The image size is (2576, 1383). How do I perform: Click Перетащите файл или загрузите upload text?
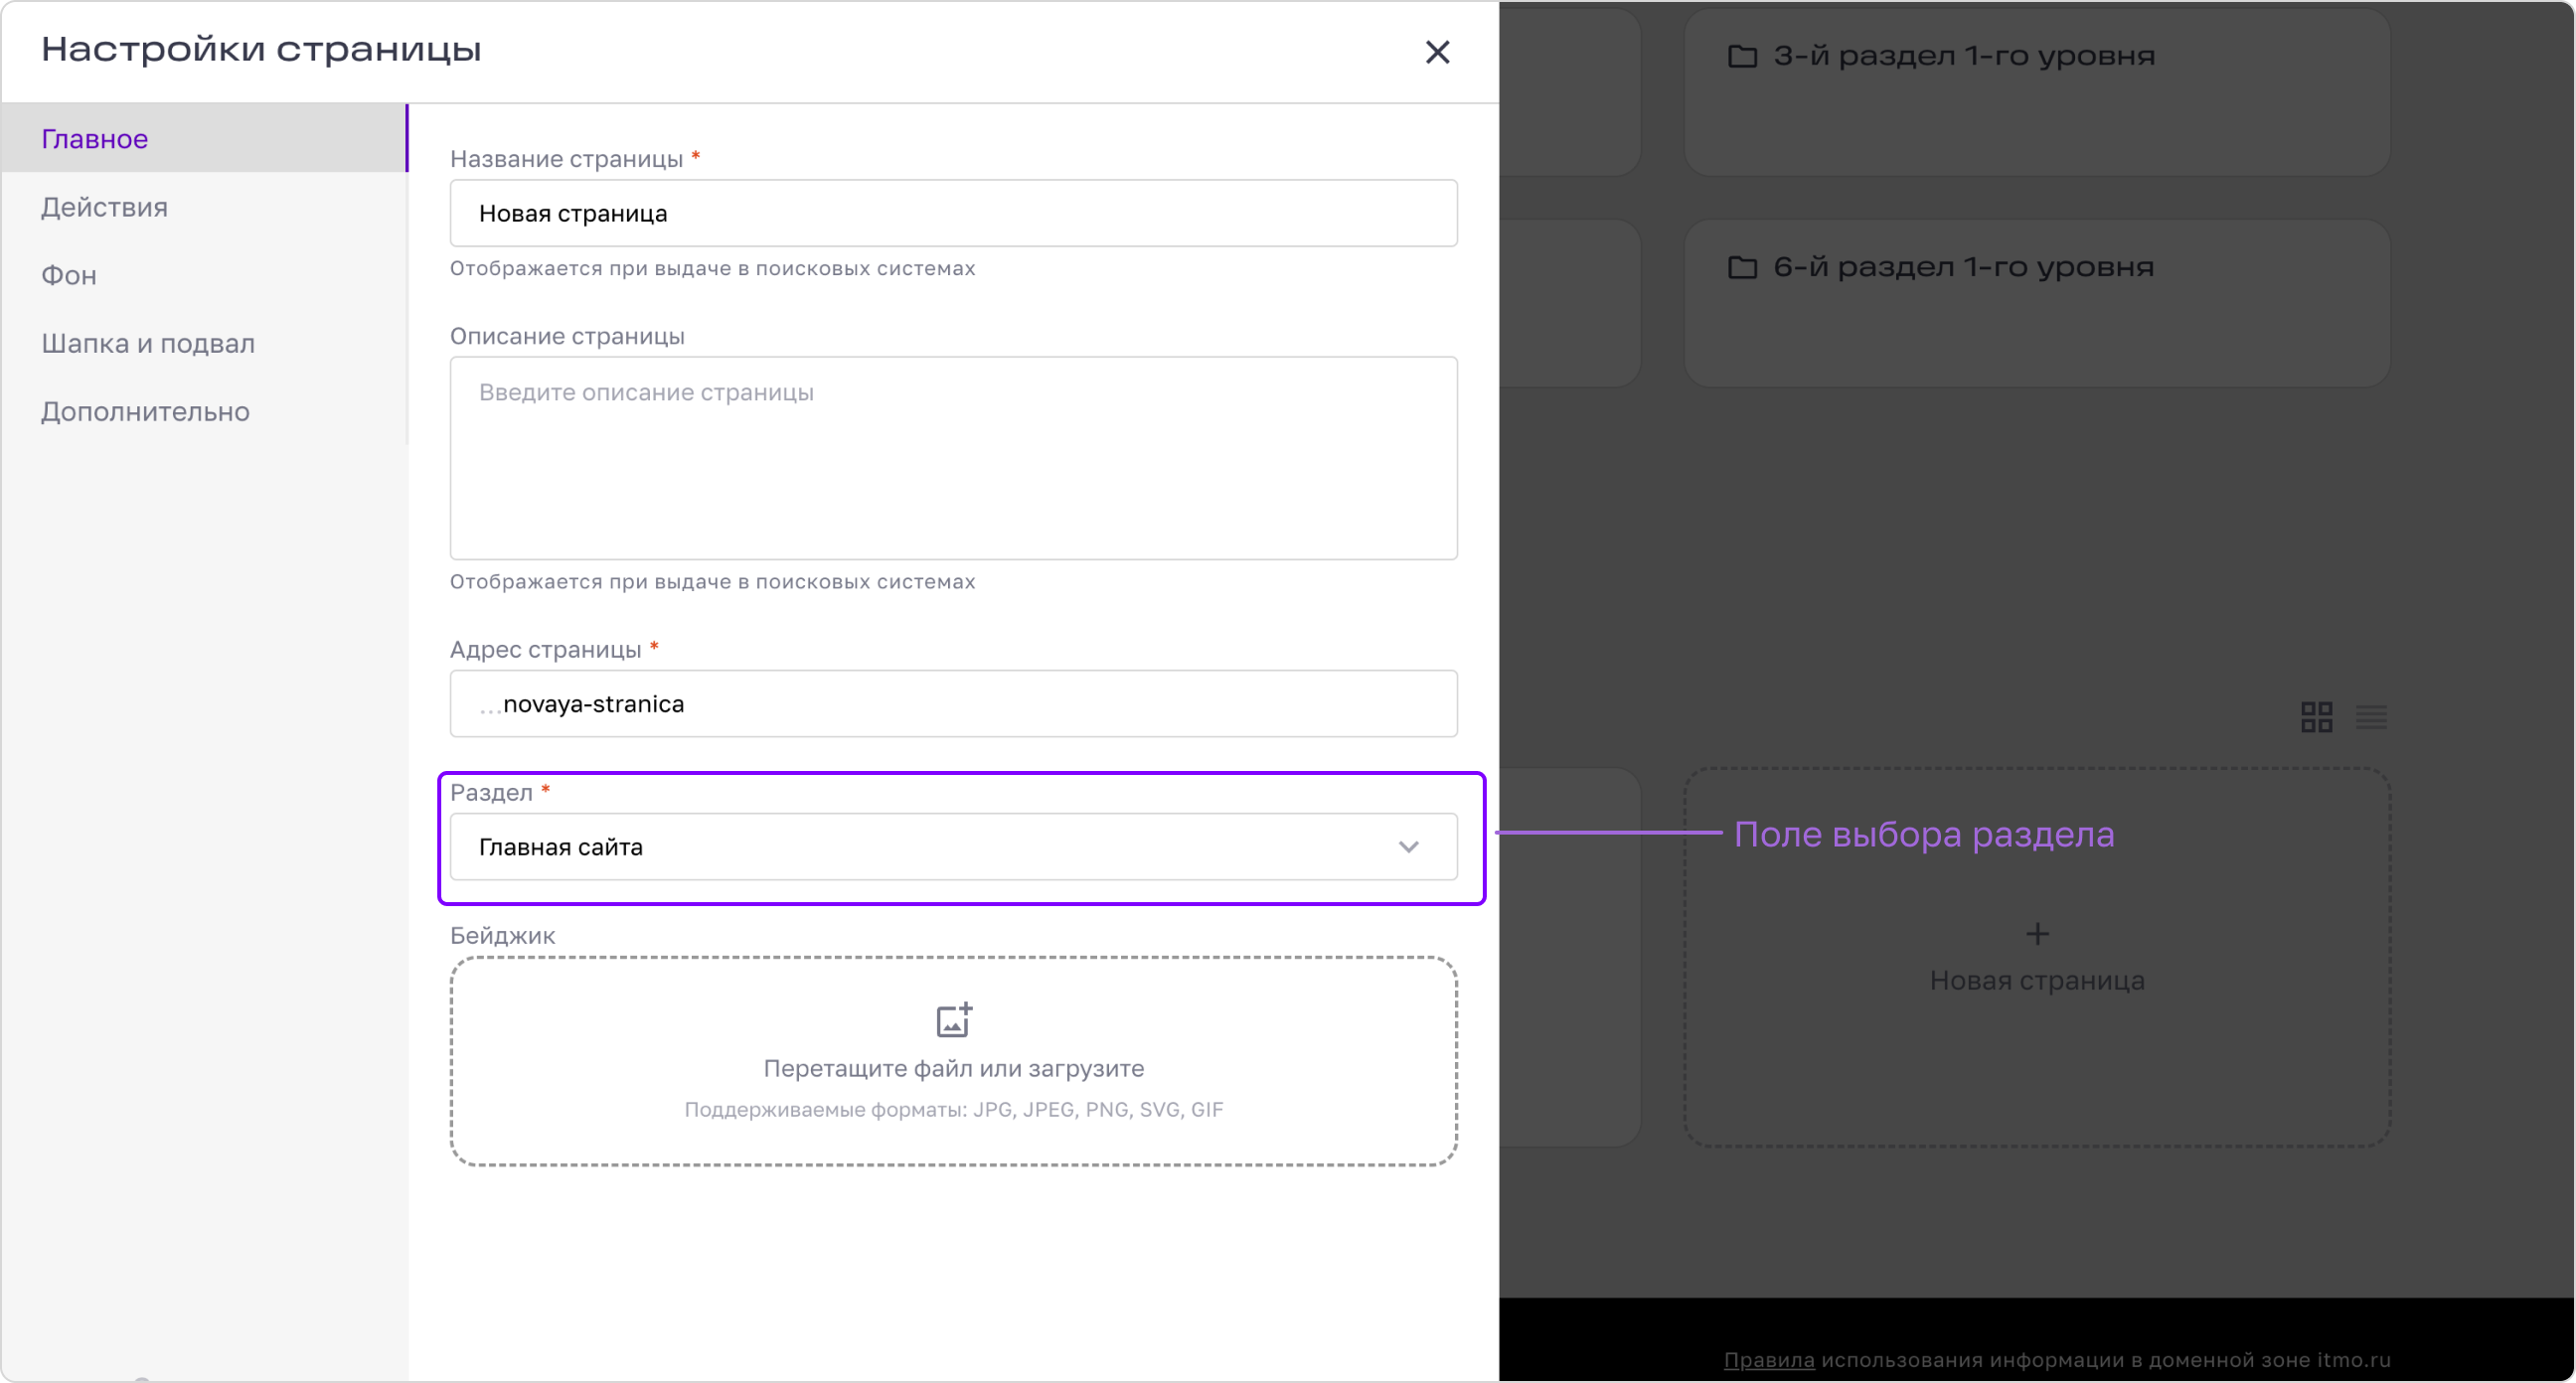(953, 1068)
